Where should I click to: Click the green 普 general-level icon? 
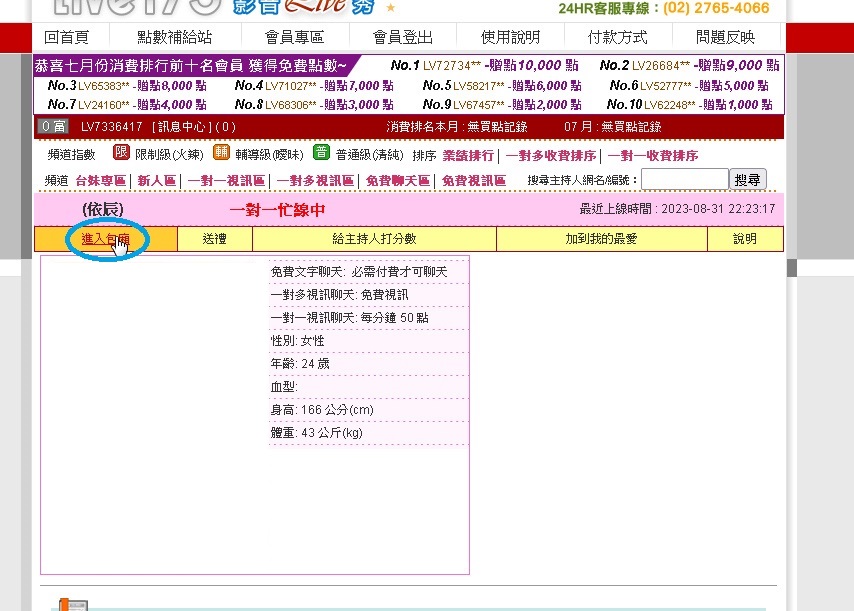click(321, 152)
